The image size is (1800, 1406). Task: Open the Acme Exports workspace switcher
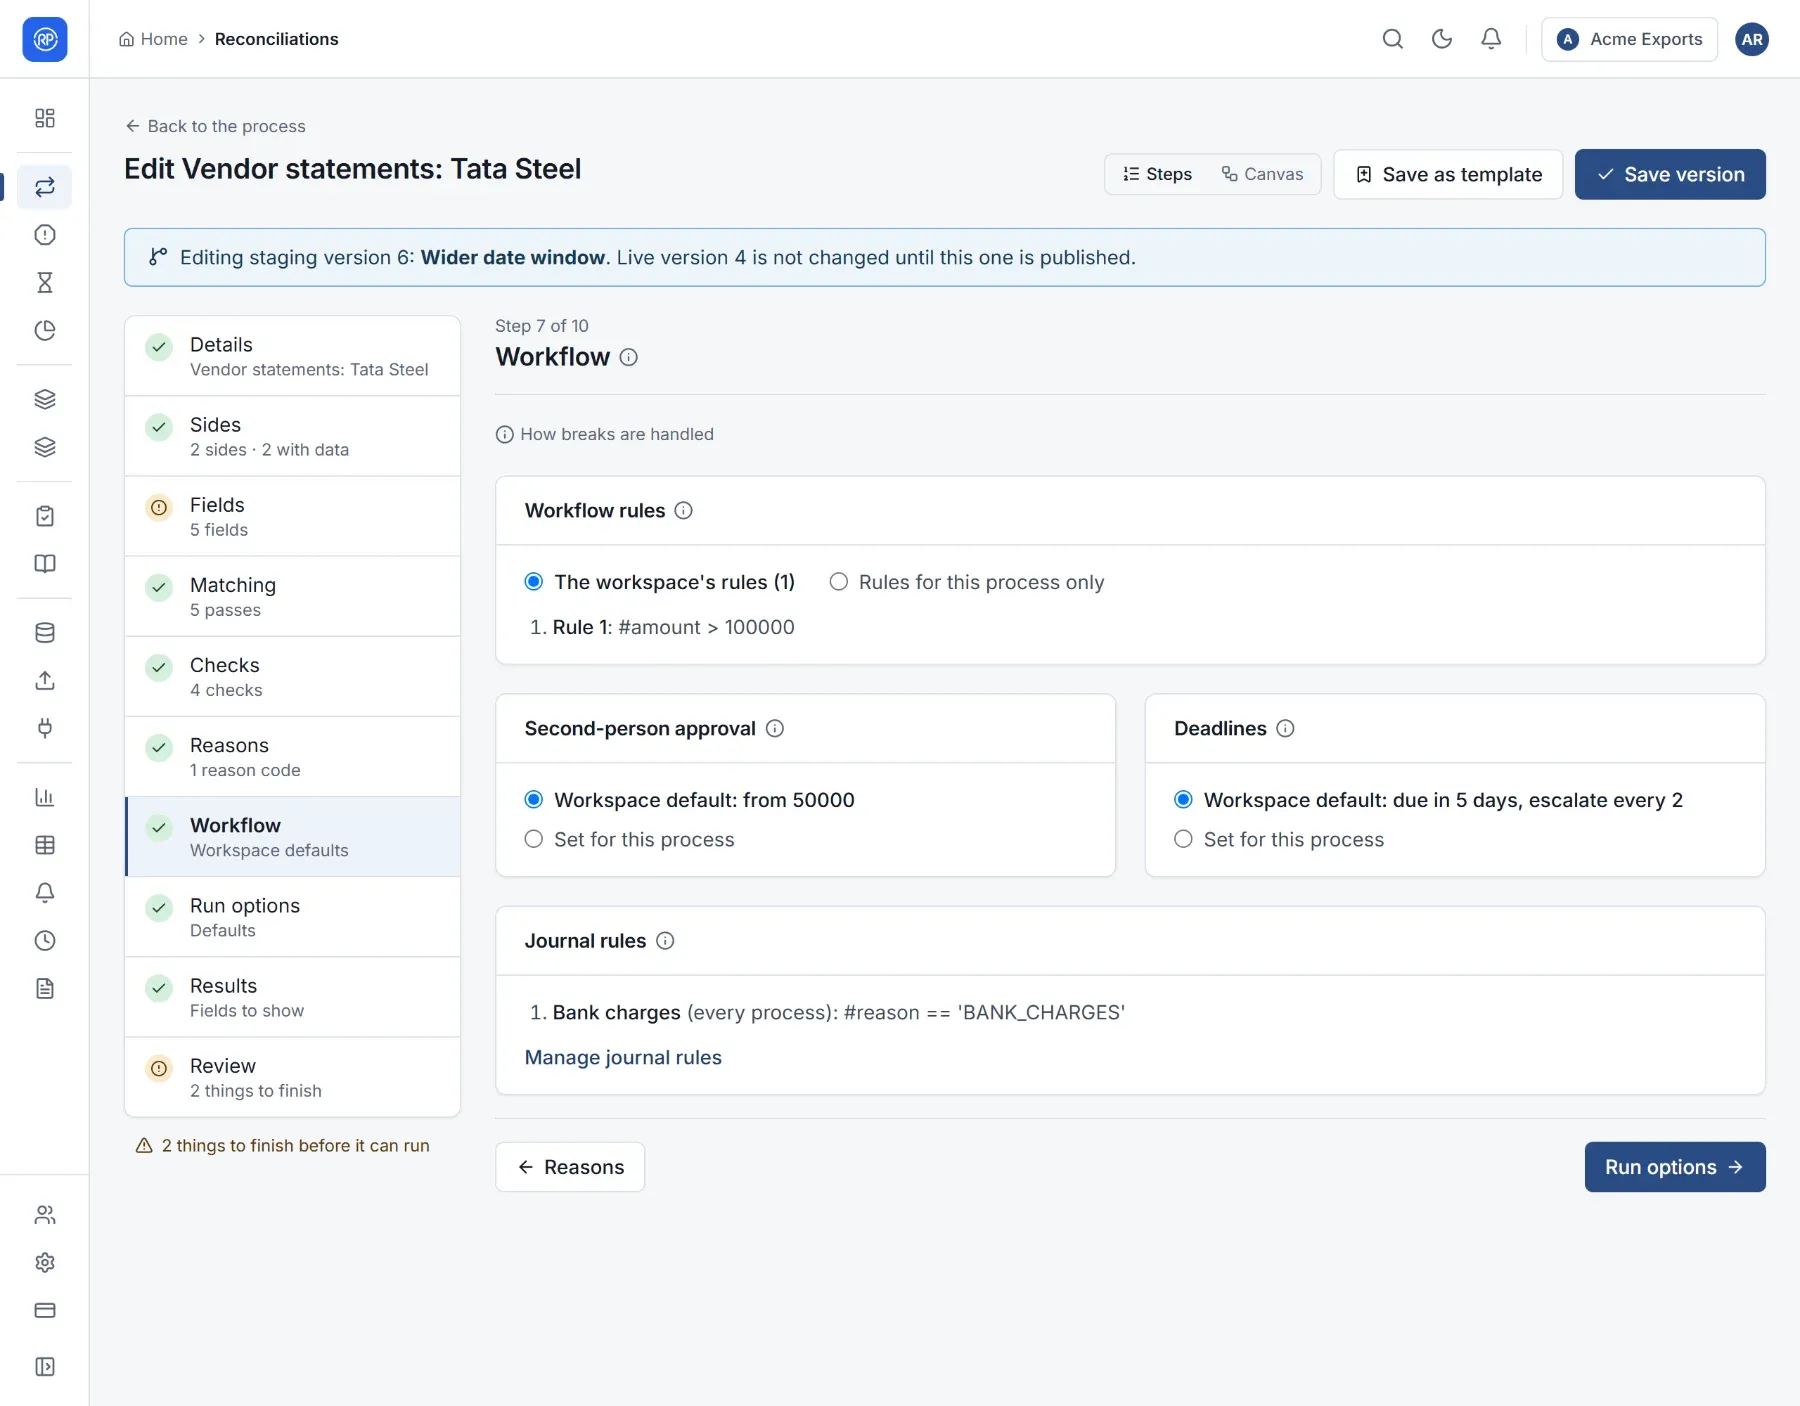click(x=1629, y=39)
